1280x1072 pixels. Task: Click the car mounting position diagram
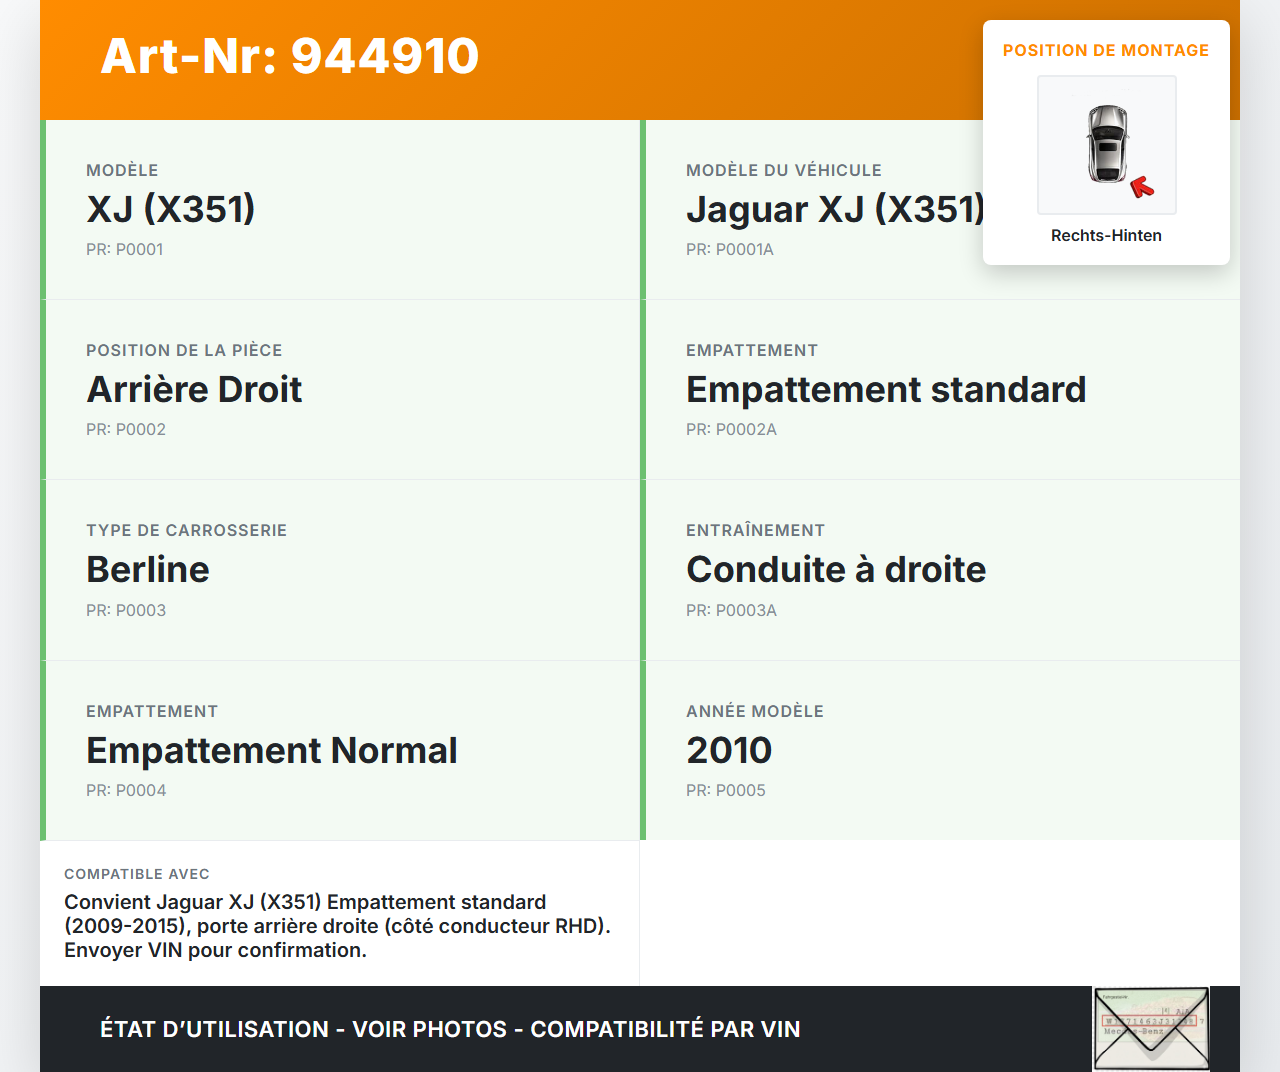click(1106, 144)
